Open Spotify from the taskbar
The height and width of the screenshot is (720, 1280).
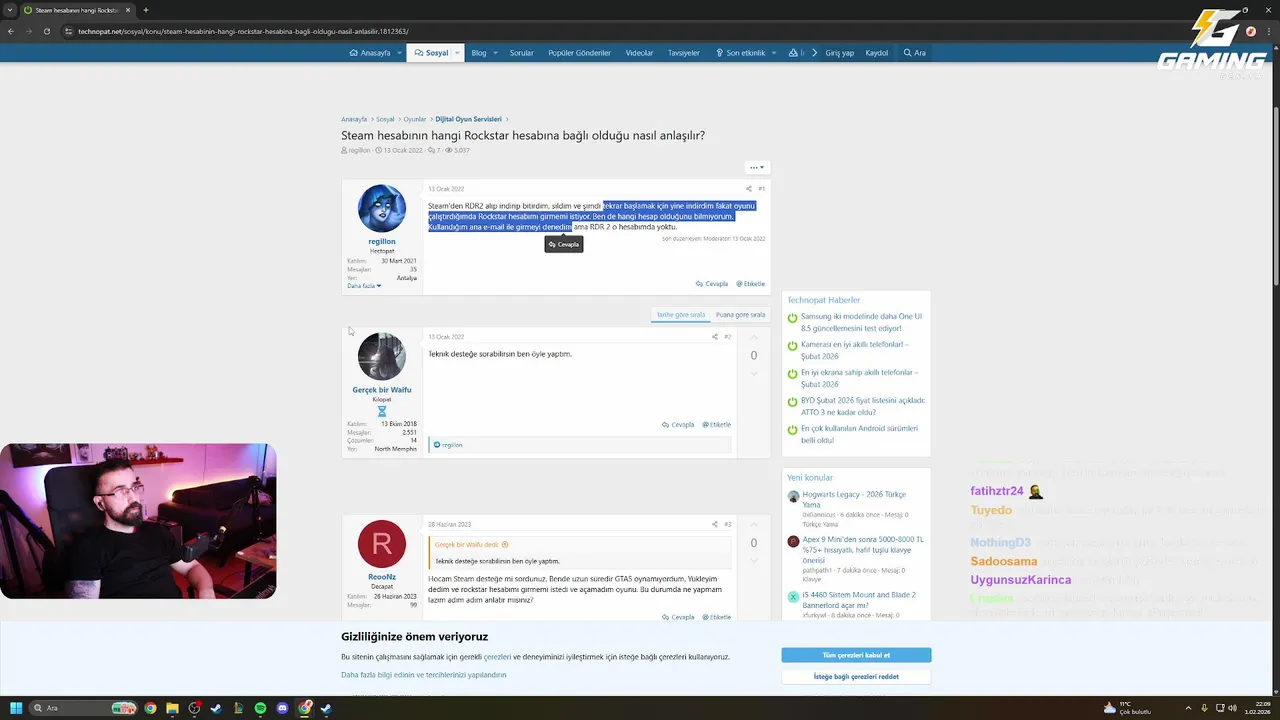coord(260,708)
